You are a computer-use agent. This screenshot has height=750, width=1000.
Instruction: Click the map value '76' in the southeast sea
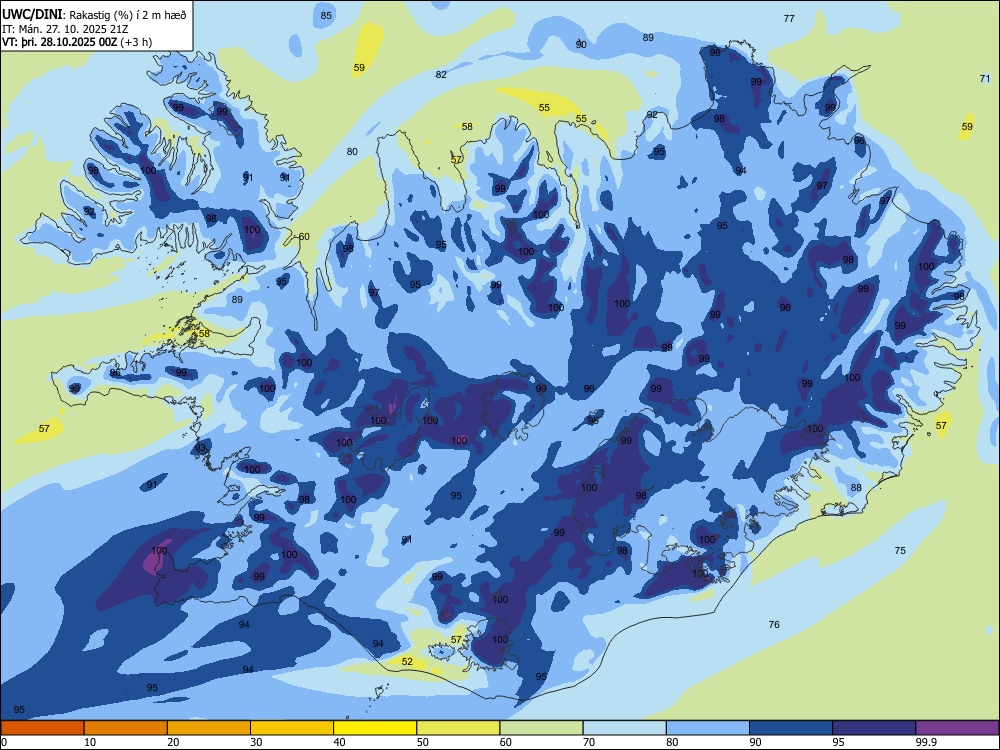click(x=774, y=624)
